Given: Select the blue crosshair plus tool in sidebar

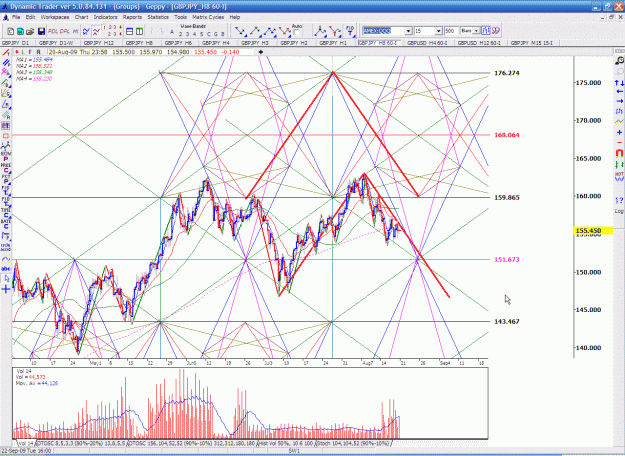Looking at the screenshot, I should click(x=6, y=289).
